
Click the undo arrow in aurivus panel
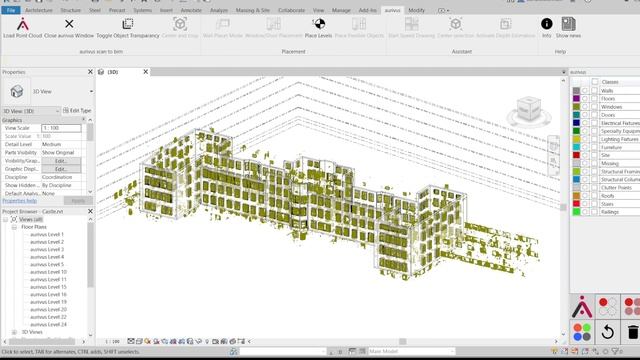click(x=607, y=332)
